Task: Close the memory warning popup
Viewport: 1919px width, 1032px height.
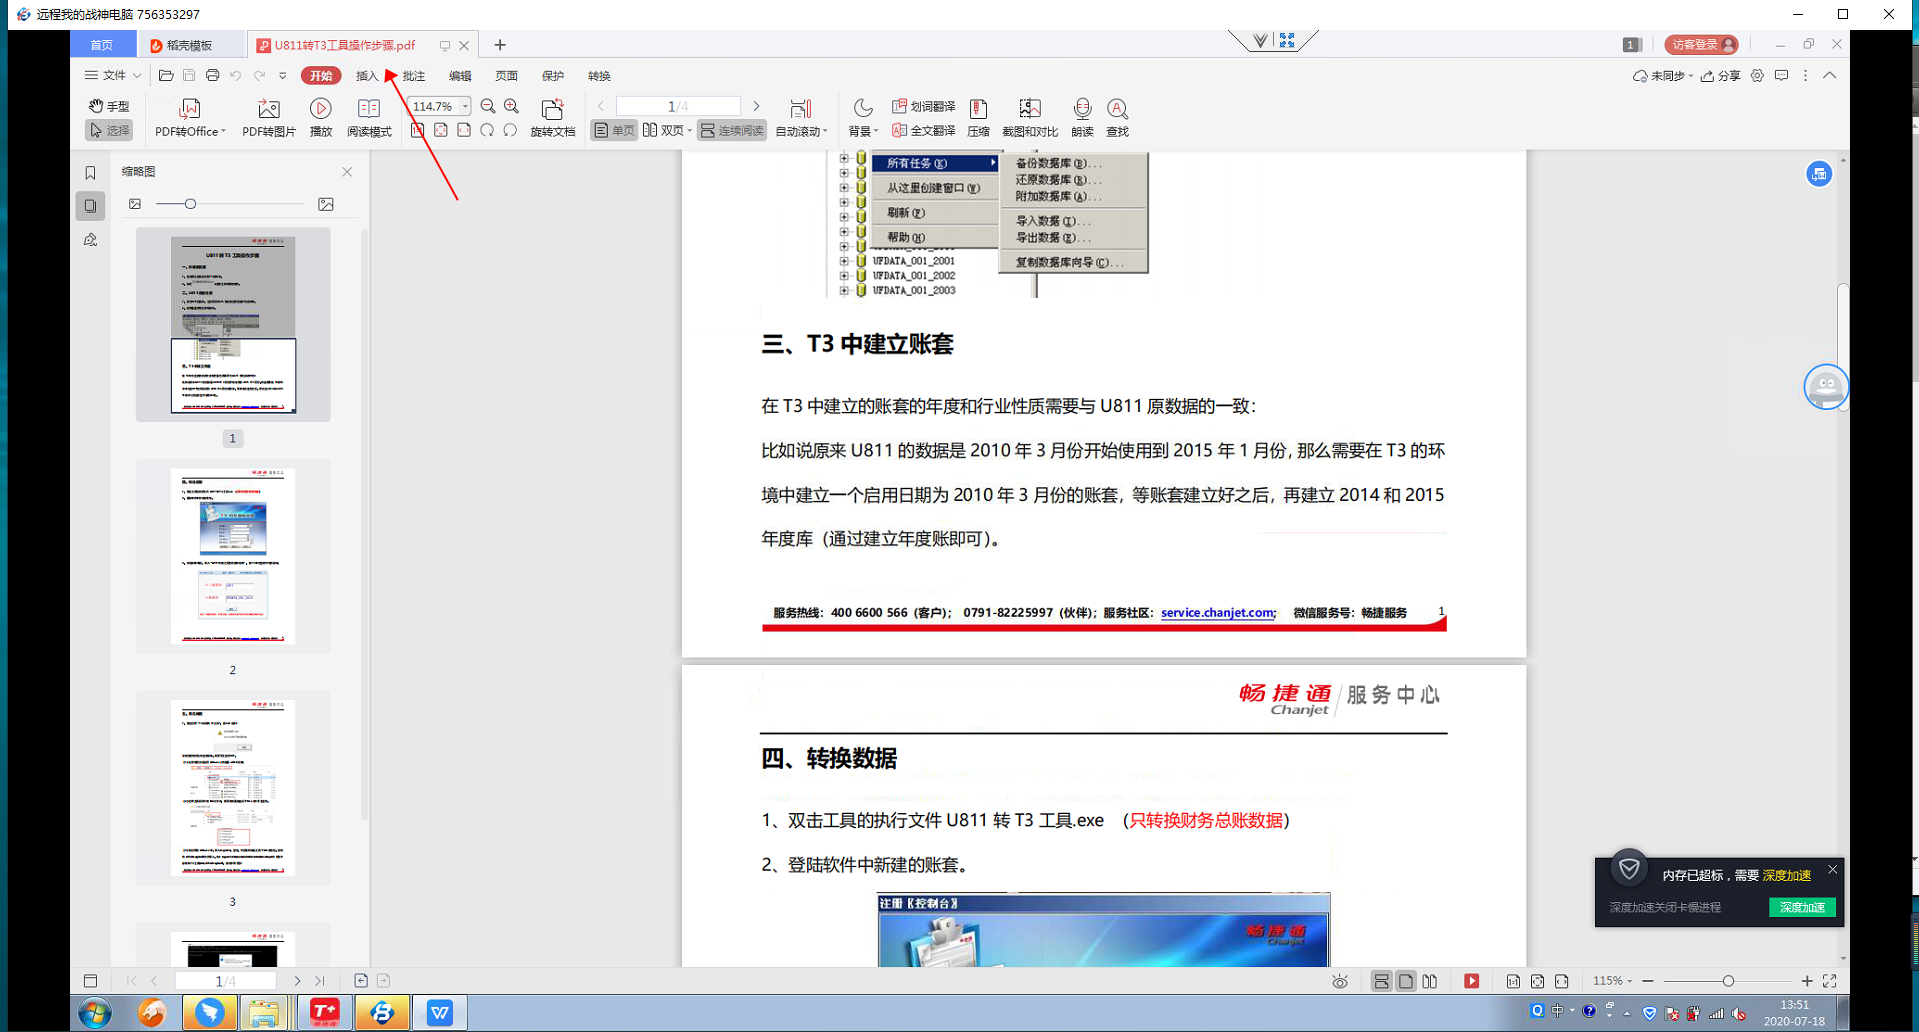Action: click(1833, 869)
